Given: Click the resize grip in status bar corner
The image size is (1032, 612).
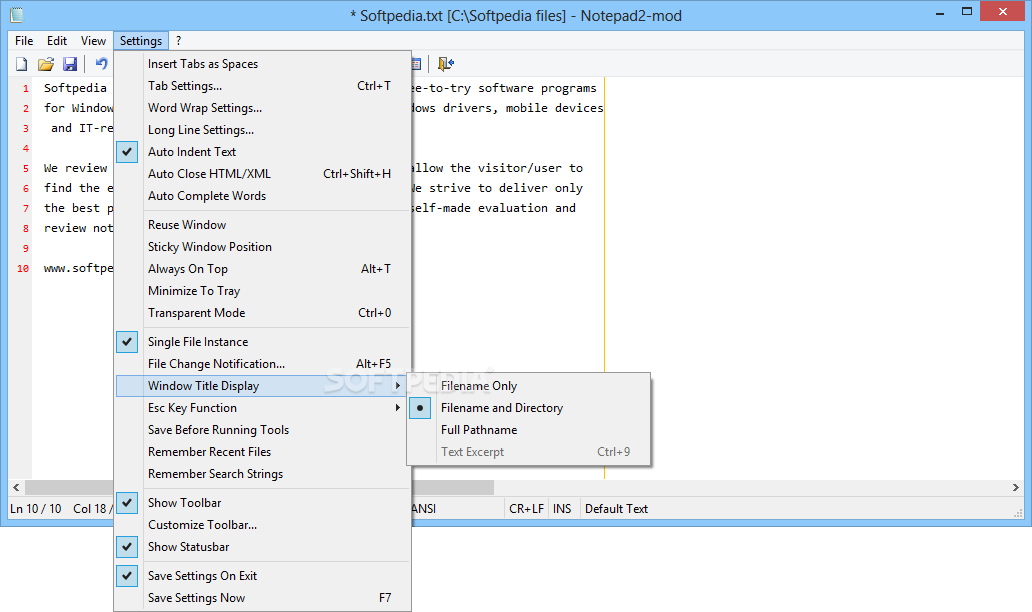Looking at the screenshot, I should pyautogui.click(x=1018, y=512).
